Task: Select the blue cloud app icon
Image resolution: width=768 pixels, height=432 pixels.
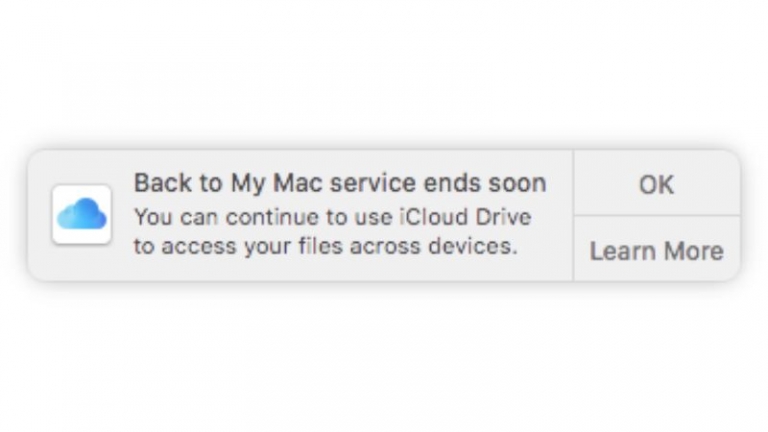Action: click(82, 214)
